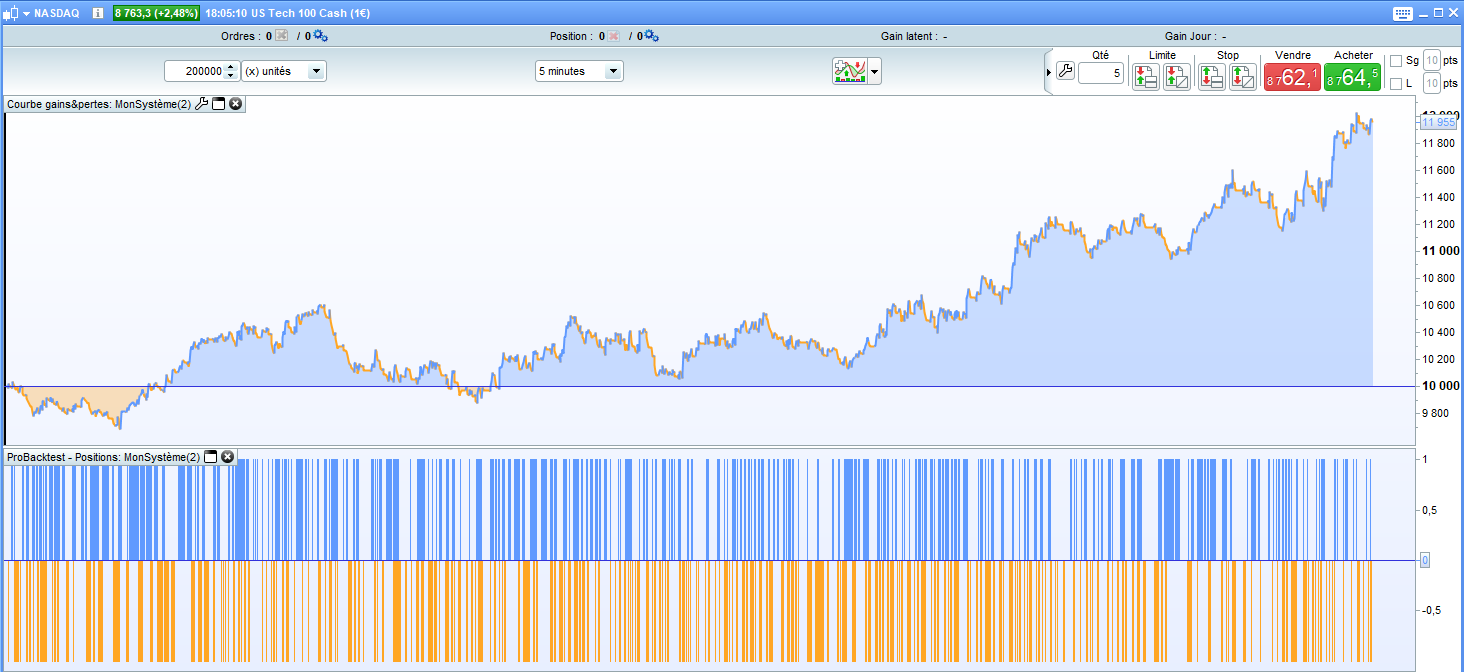This screenshot has height=672, width=1464.
Task: Open the instrument info 'i' icon
Action: (97, 14)
